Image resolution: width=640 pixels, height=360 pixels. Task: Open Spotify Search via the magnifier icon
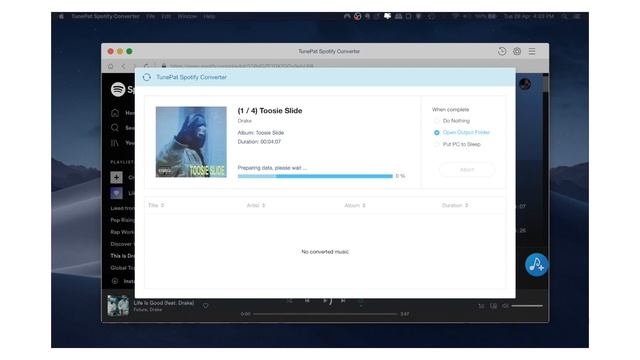pos(115,128)
